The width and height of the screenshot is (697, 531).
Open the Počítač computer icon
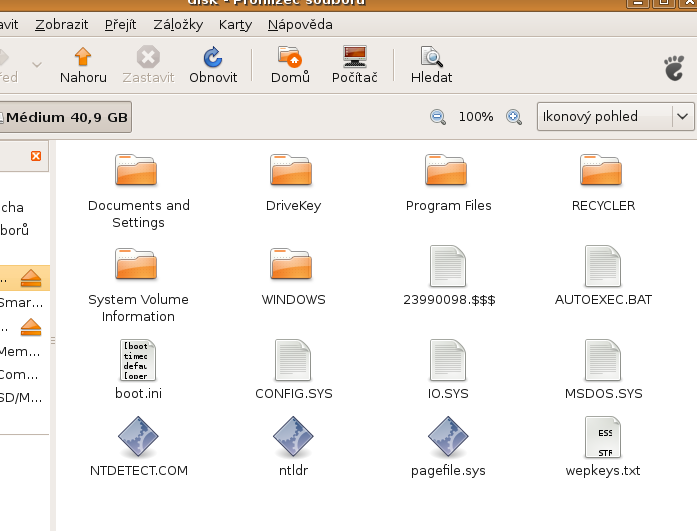click(x=354, y=57)
